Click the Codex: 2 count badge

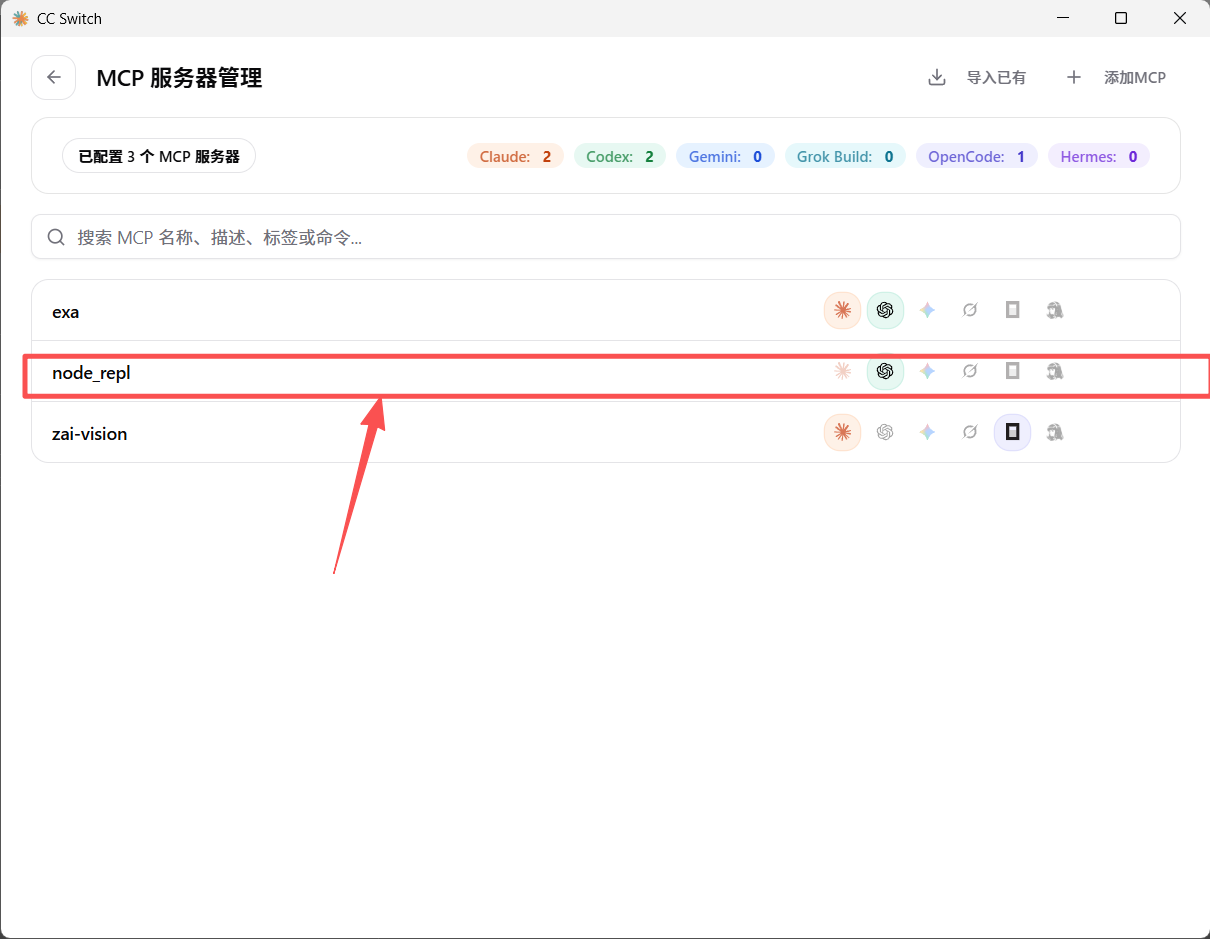coord(620,156)
